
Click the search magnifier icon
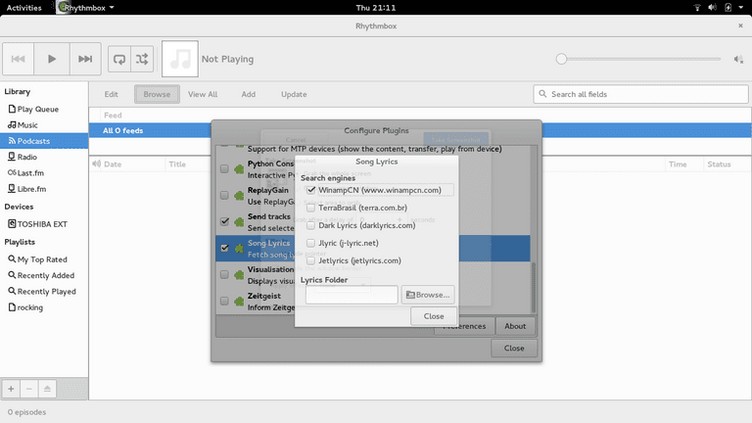(x=542, y=94)
